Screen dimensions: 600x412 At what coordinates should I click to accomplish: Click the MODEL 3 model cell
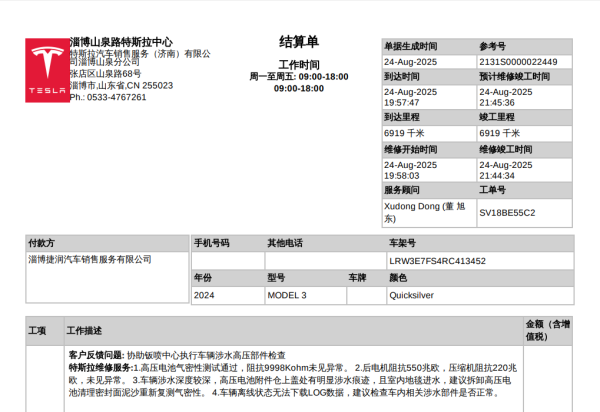[287, 296]
